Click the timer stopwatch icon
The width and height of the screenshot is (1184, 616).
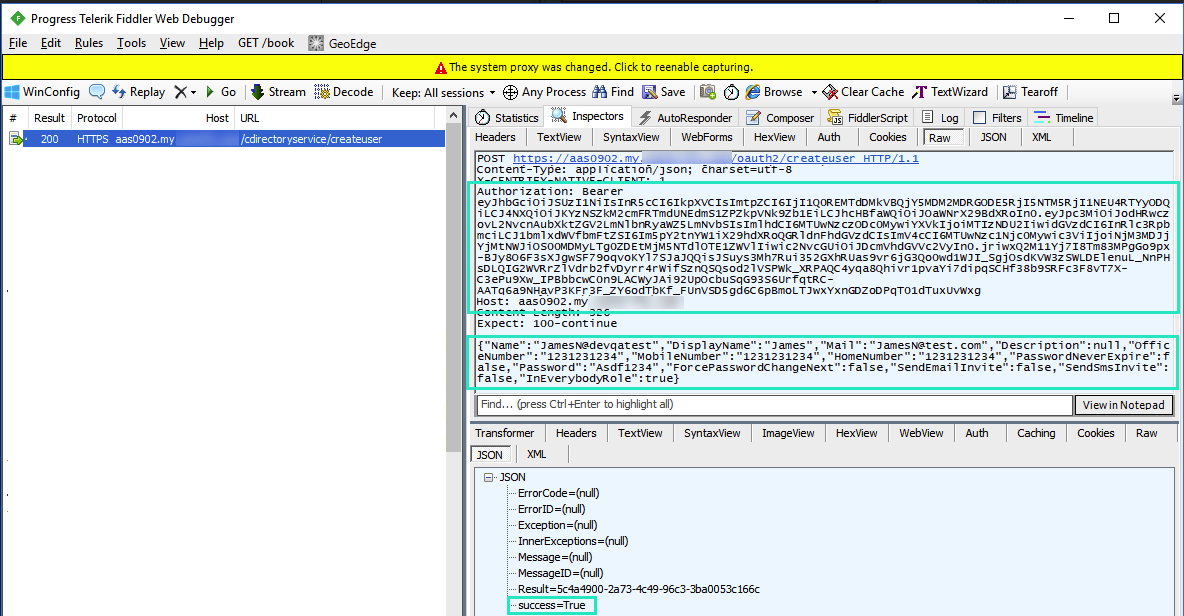click(x=731, y=92)
